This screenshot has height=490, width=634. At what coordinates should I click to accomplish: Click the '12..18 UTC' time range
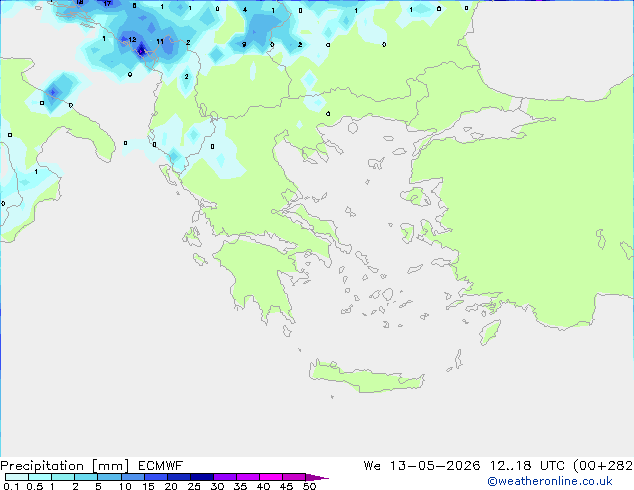[527, 466]
